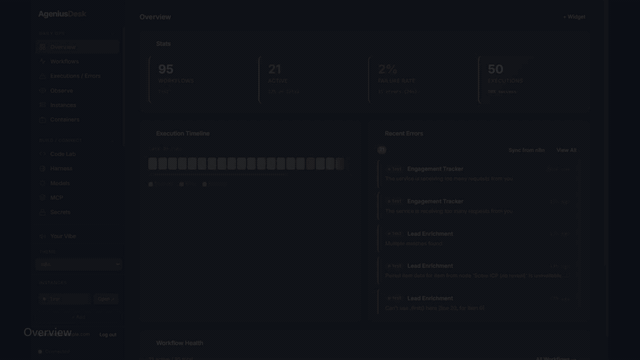Click the AgeniusDesk logo
The height and width of the screenshot is (360, 640).
coord(62,14)
